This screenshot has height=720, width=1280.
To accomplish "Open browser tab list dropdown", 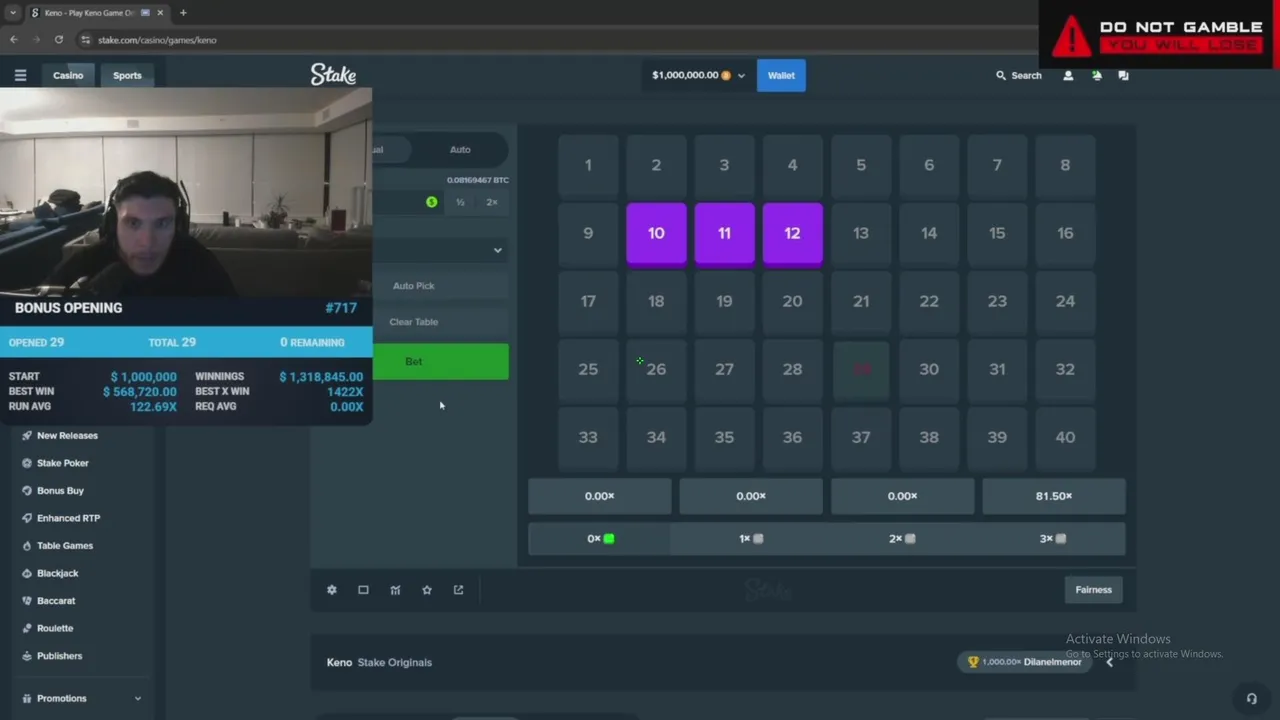I will 12,13.
